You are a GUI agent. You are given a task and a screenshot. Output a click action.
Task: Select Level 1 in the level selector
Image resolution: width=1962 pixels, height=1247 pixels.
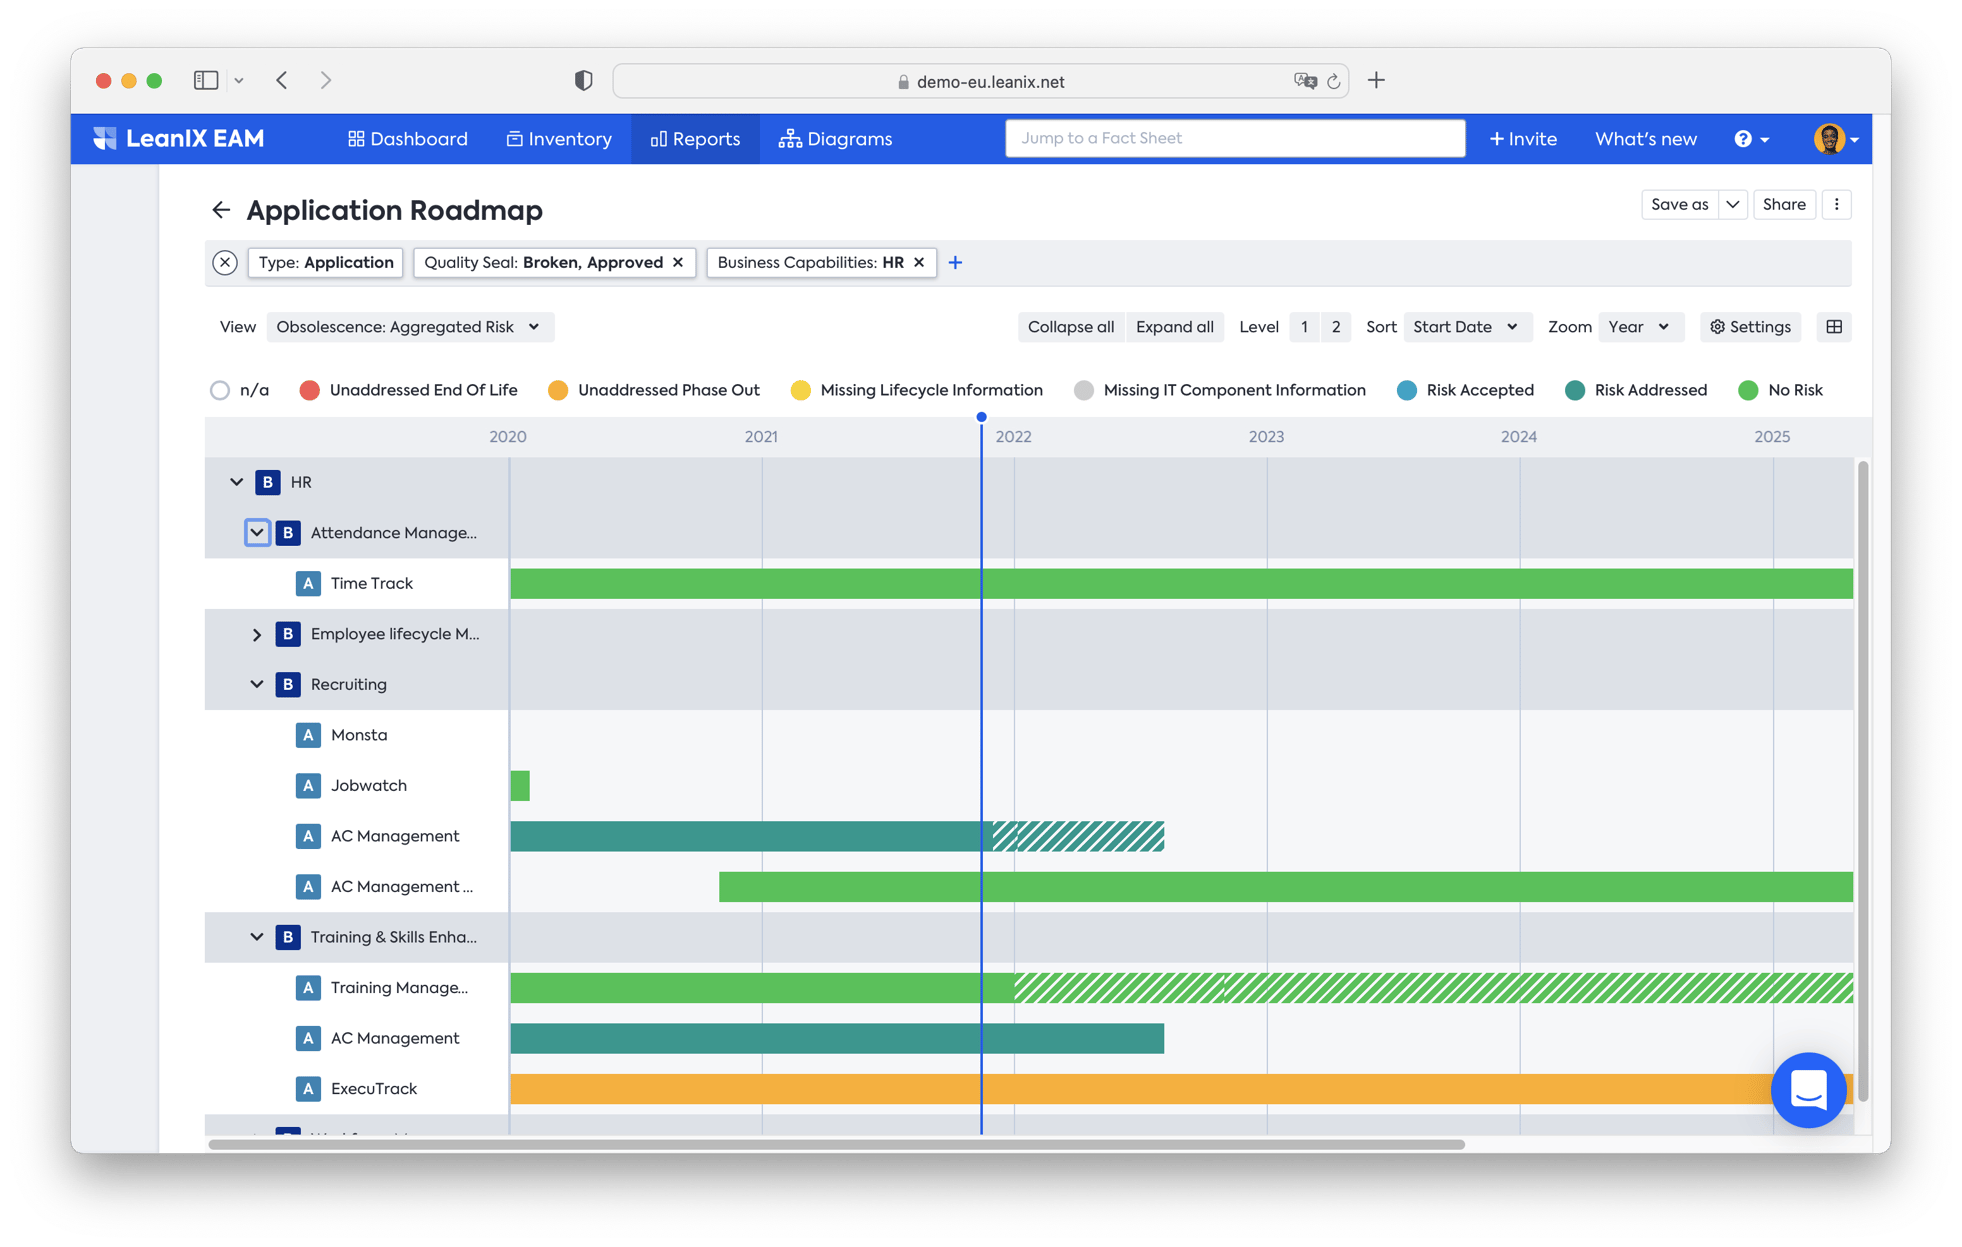pyautogui.click(x=1303, y=326)
